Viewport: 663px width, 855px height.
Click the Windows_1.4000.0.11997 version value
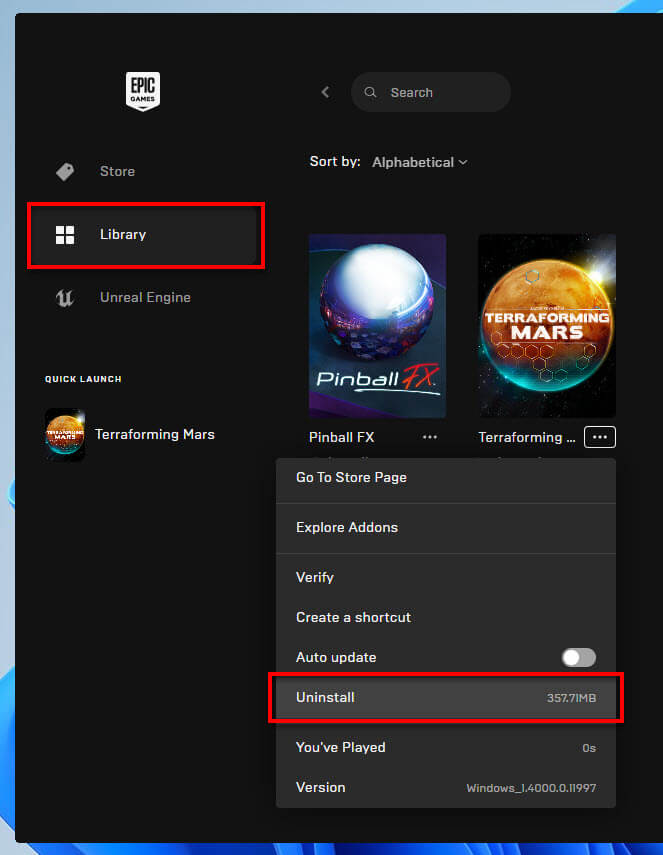coord(531,788)
